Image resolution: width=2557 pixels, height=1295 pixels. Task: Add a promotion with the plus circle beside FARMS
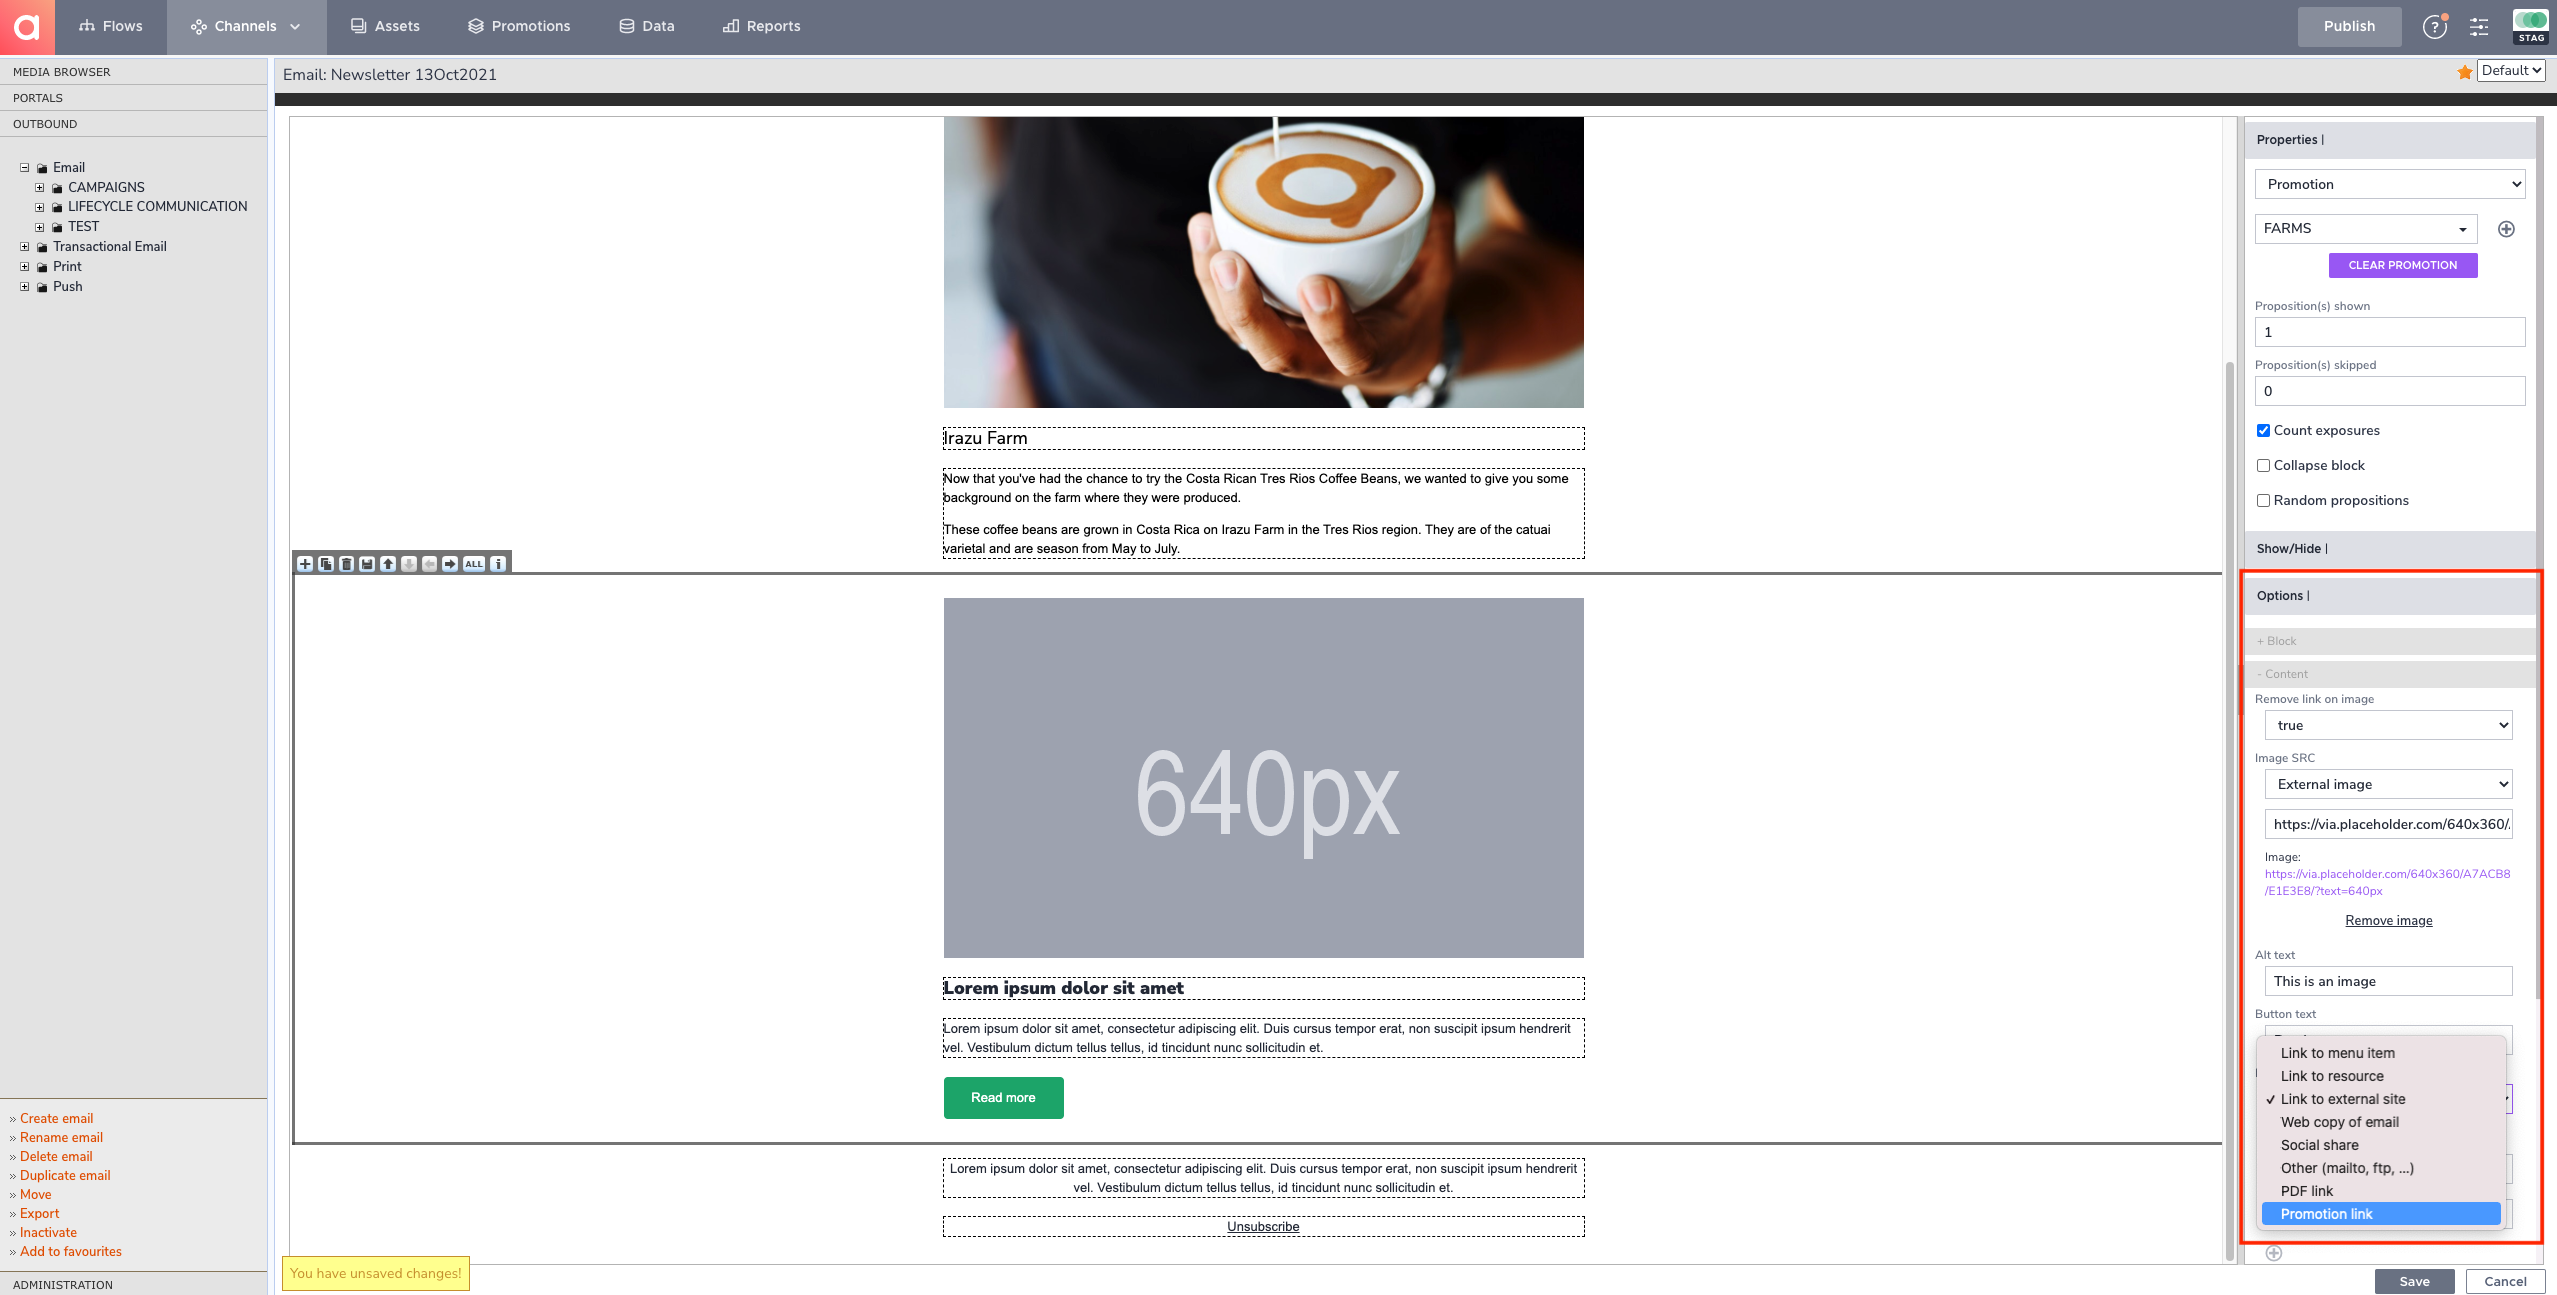coord(2506,229)
